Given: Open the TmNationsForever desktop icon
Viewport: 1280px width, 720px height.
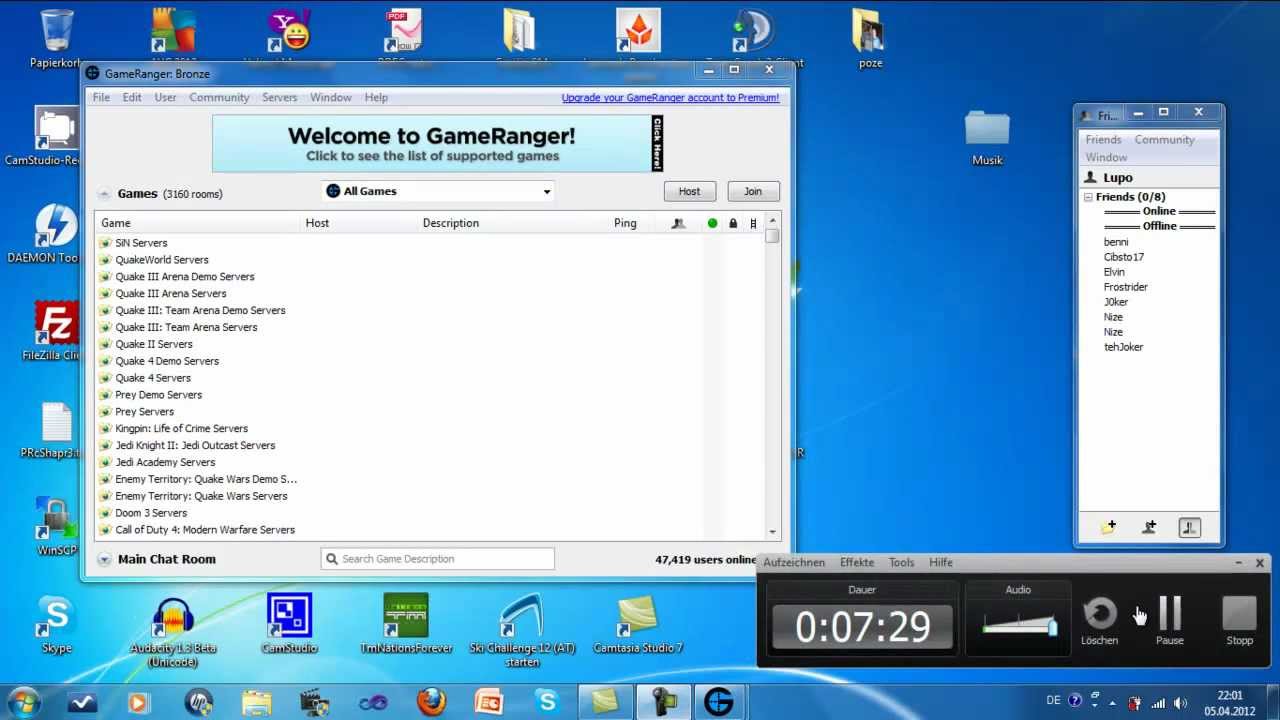Looking at the screenshot, I should coord(406,625).
